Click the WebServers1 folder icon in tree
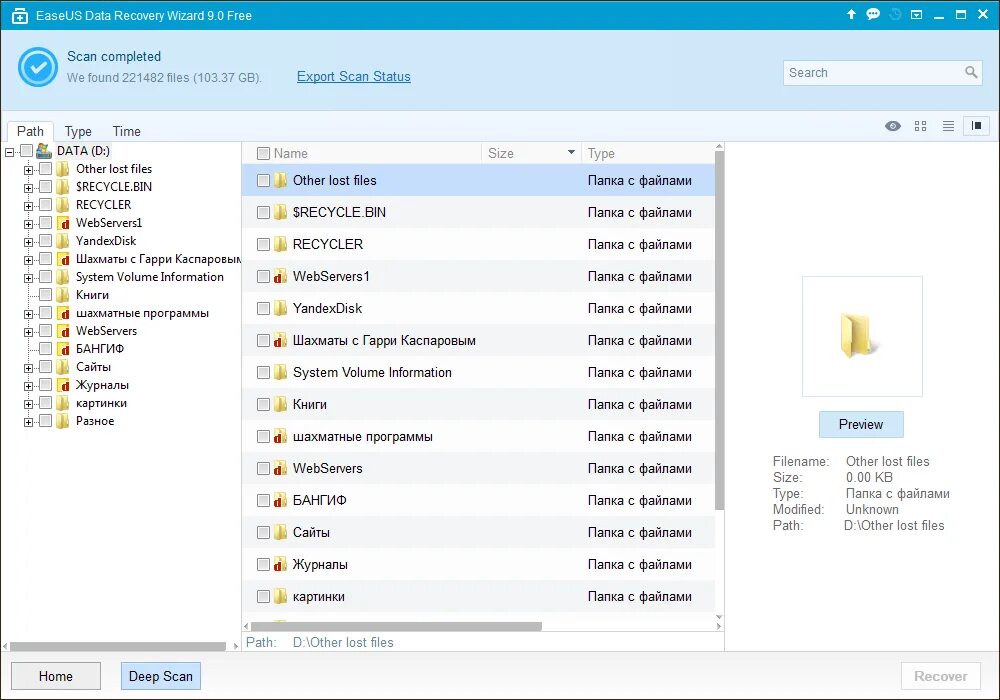1000x700 pixels. pos(62,223)
